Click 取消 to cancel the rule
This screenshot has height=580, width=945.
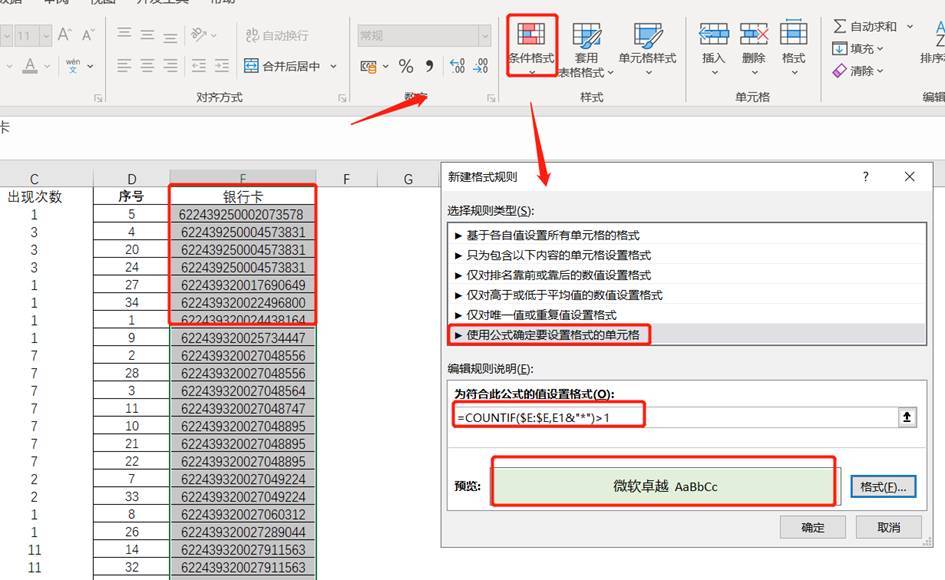click(888, 527)
